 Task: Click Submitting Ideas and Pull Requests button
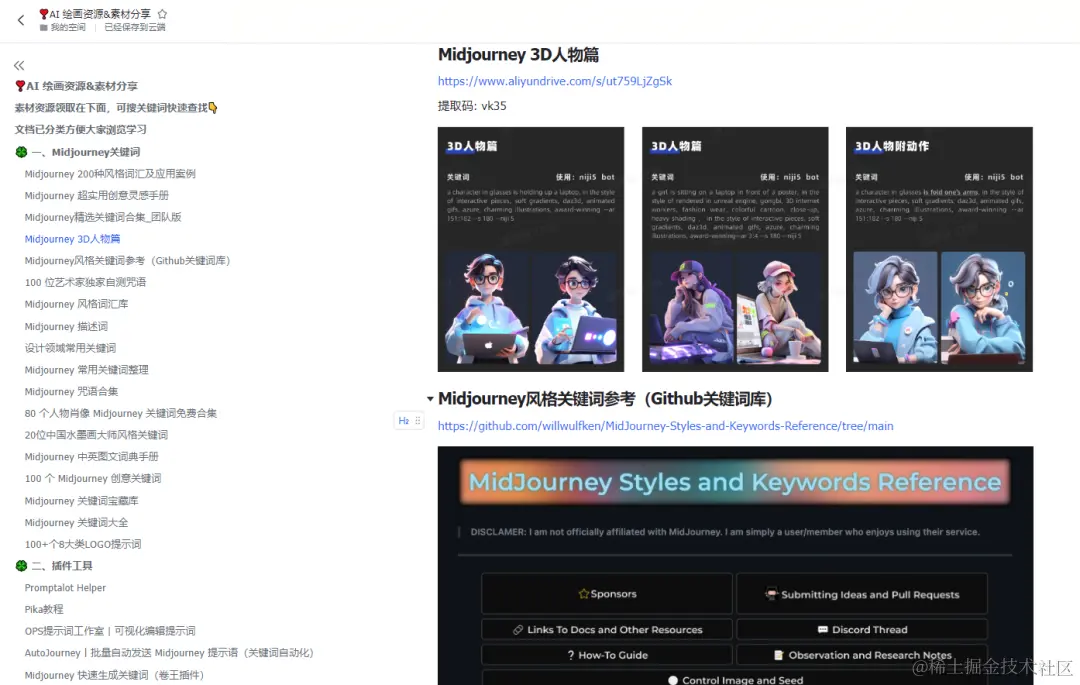[862, 593]
